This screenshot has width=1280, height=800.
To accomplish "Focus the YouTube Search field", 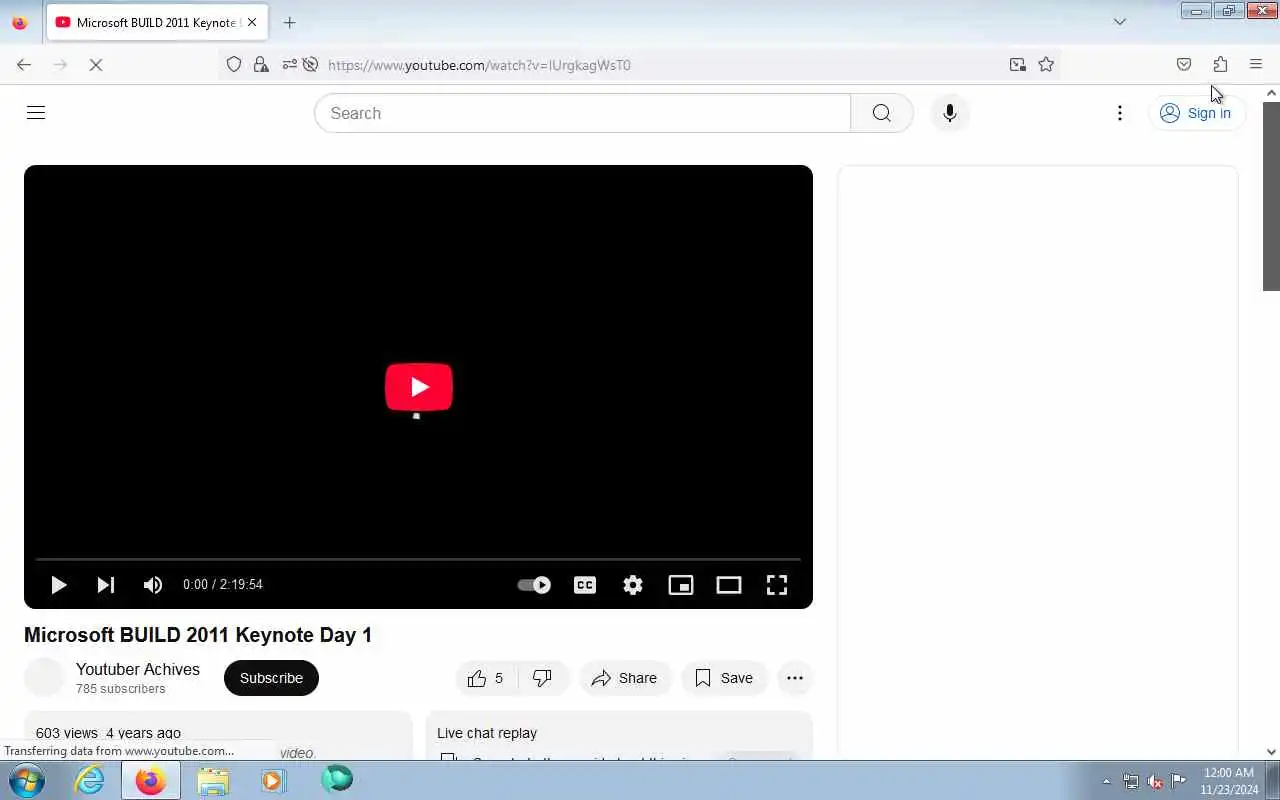I will tap(583, 113).
